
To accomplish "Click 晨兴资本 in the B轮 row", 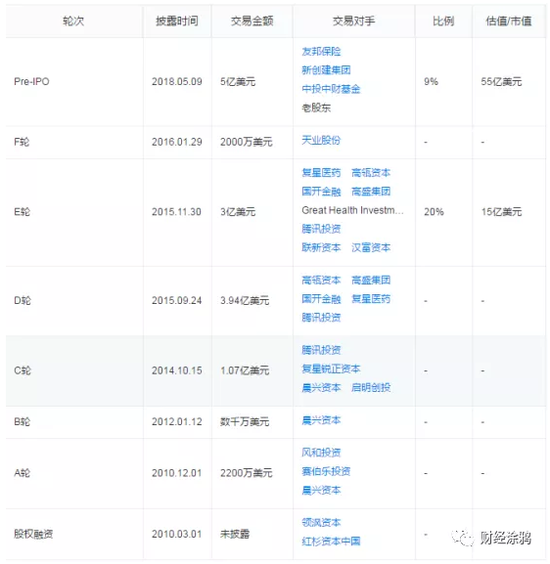I will 321,420.
